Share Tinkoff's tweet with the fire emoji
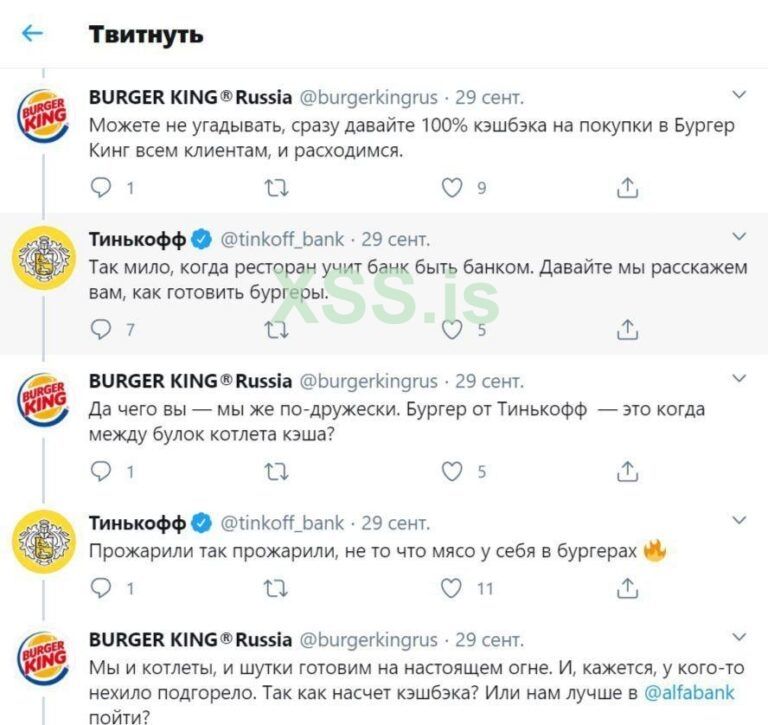This screenshot has width=768, height=725. (x=628, y=588)
